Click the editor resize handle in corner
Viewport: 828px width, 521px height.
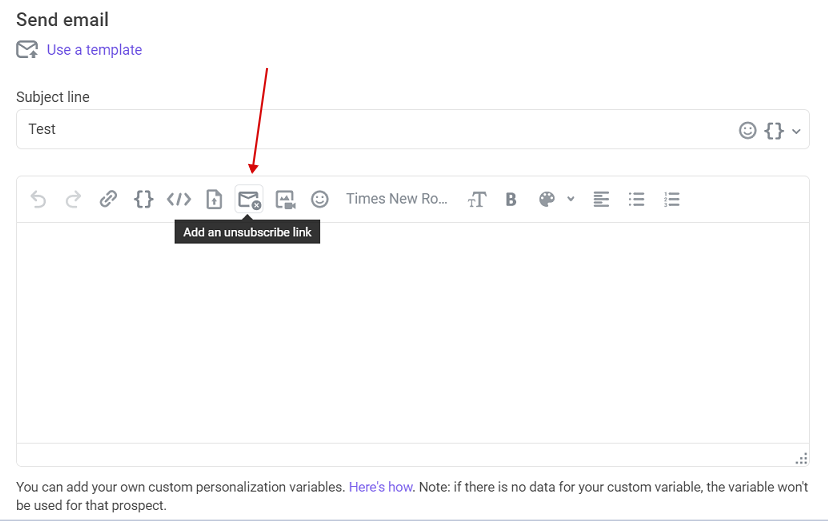pyautogui.click(x=801, y=458)
